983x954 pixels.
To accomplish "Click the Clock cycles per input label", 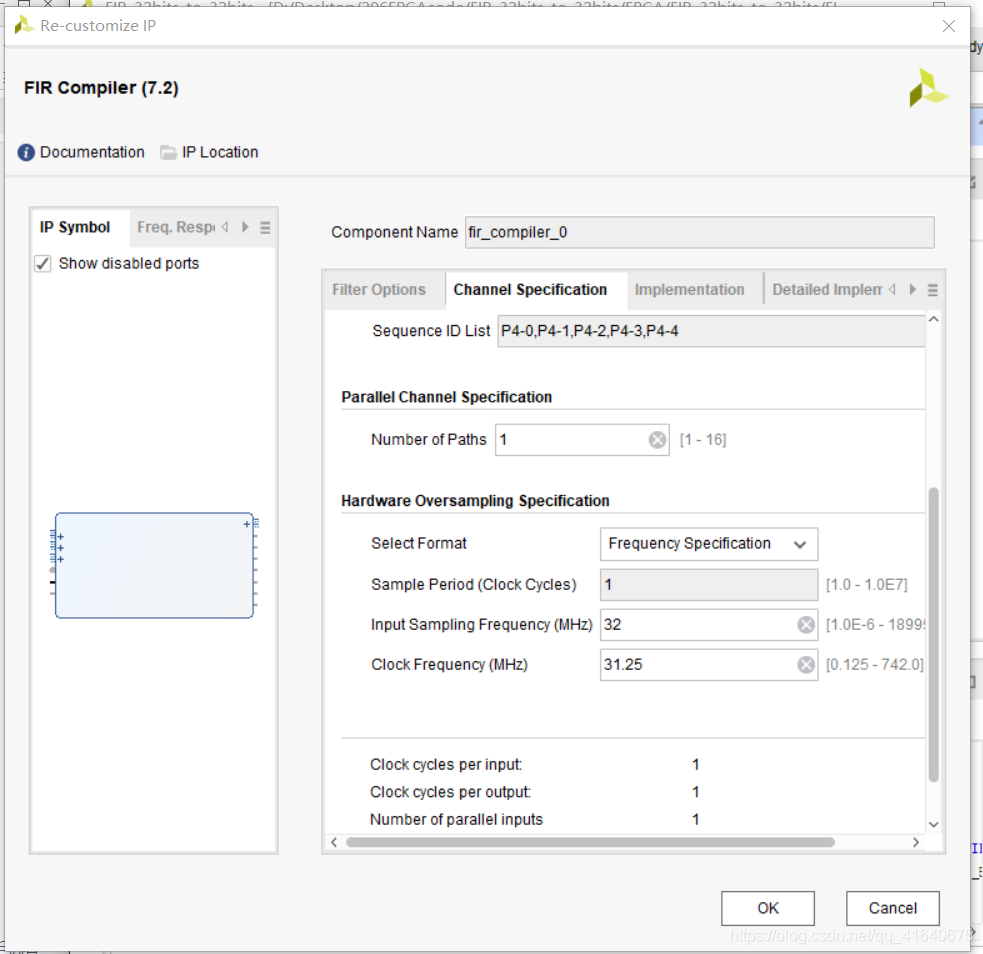I will coord(446,765).
